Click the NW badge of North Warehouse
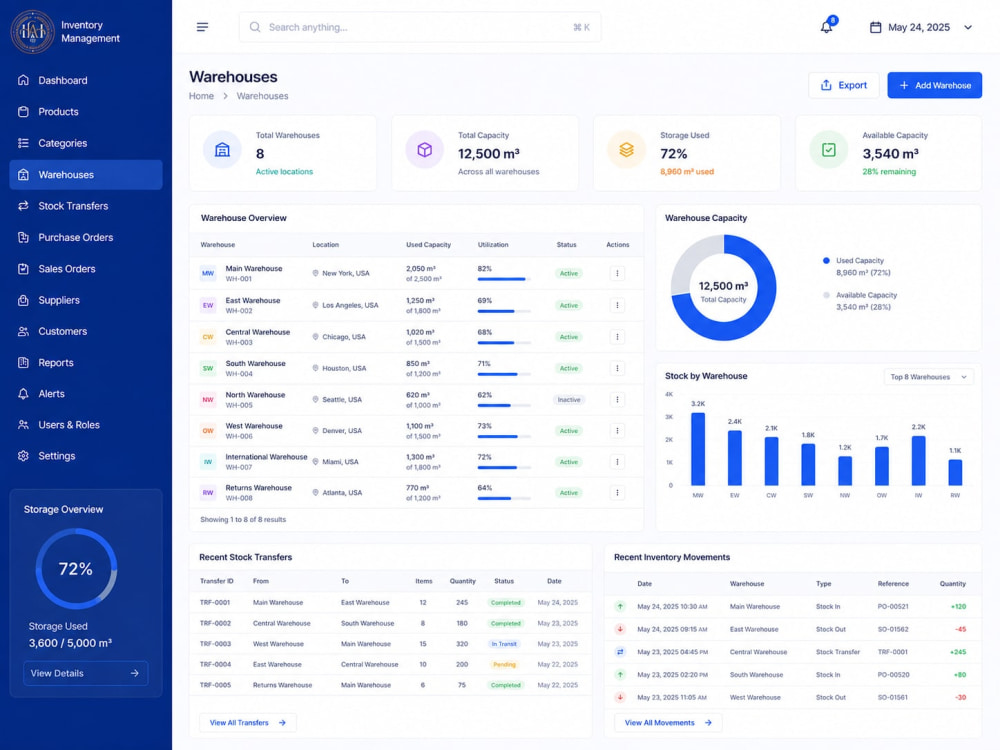This screenshot has height=750, width=1000. tap(208, 400)
